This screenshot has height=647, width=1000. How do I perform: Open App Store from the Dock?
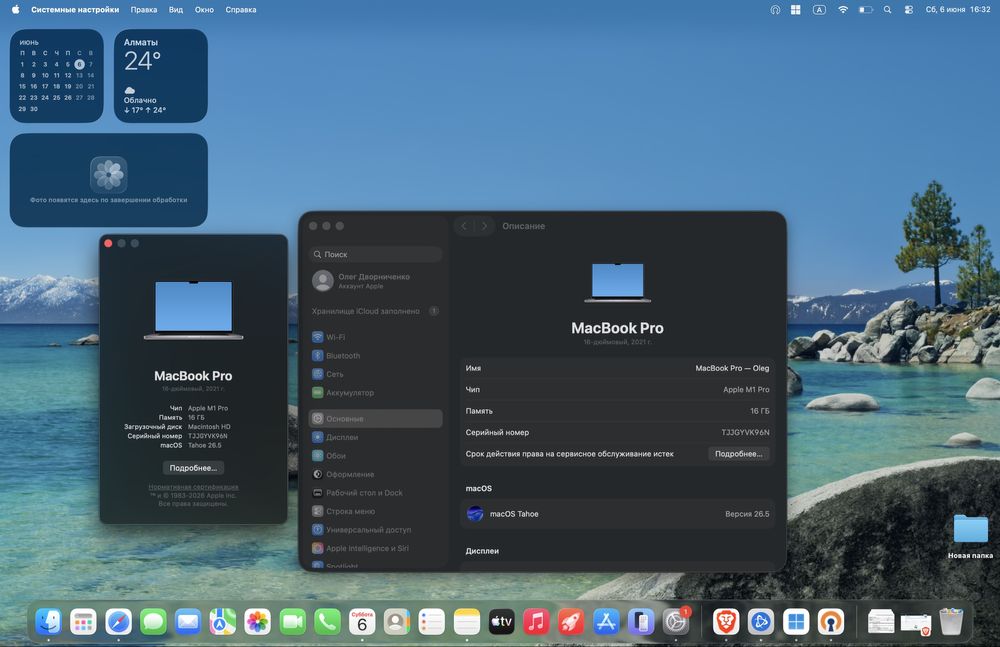(606, 621)
